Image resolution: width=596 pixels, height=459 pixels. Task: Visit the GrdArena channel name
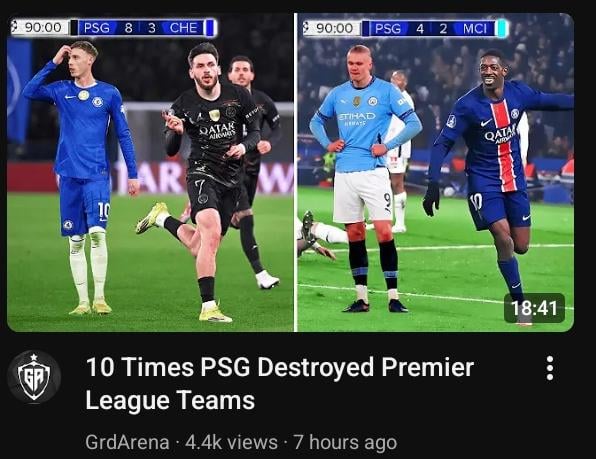click(x=127, y=442)
